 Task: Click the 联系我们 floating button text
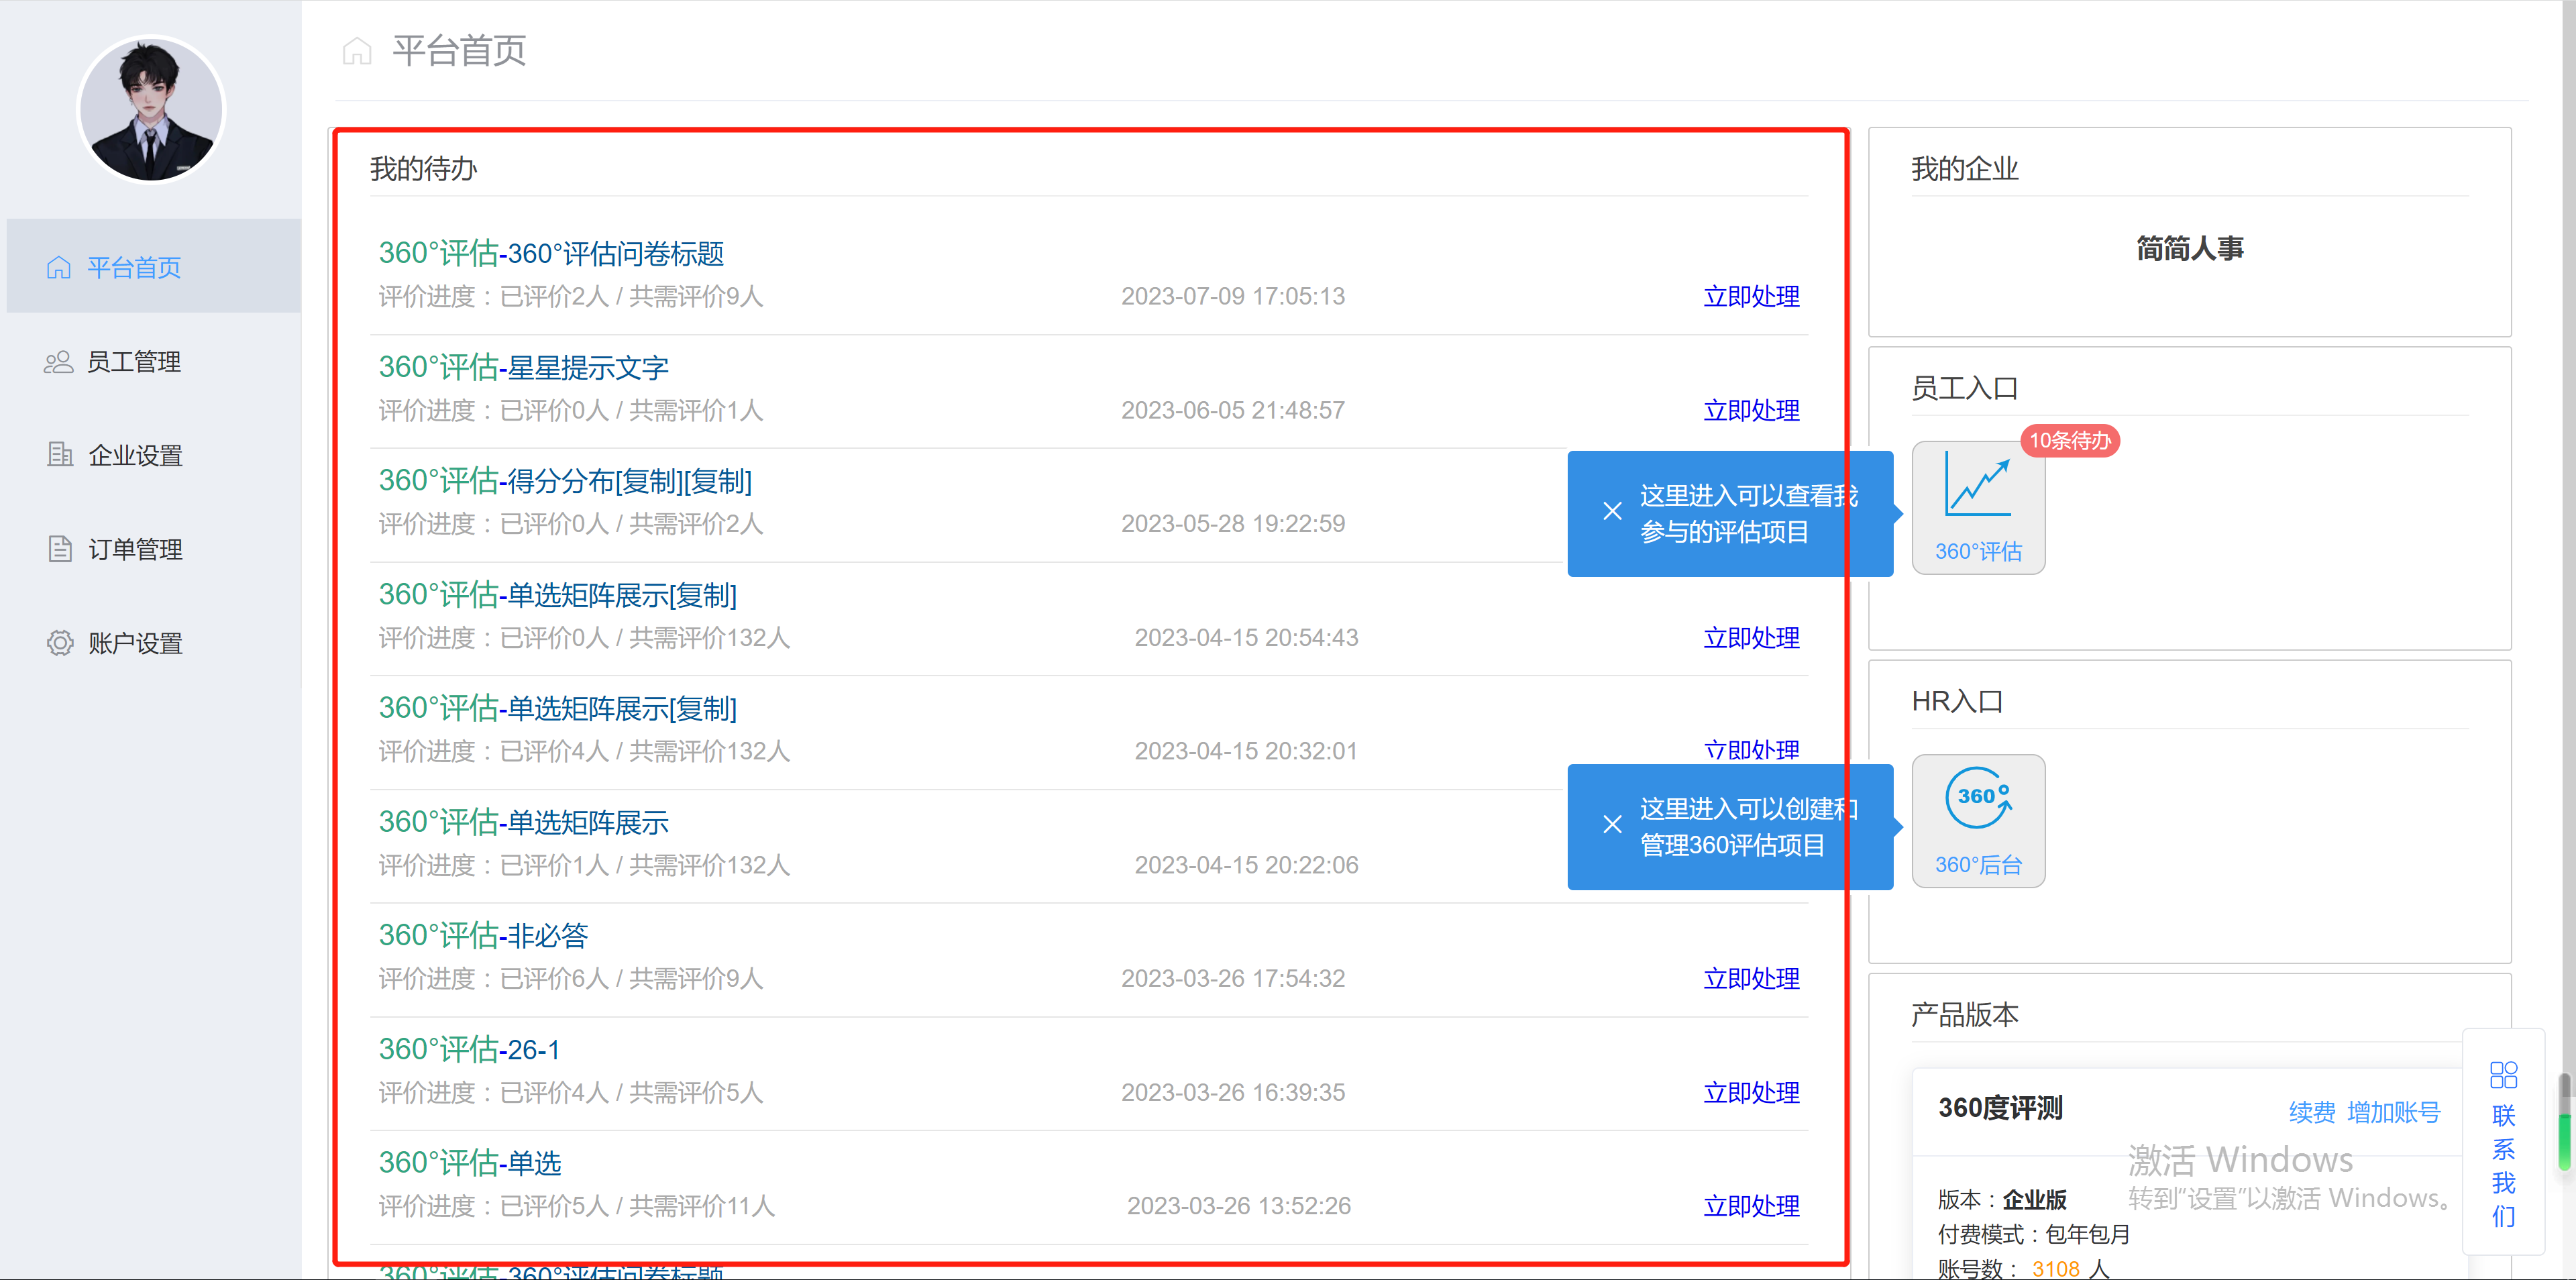[2503, 1165]
